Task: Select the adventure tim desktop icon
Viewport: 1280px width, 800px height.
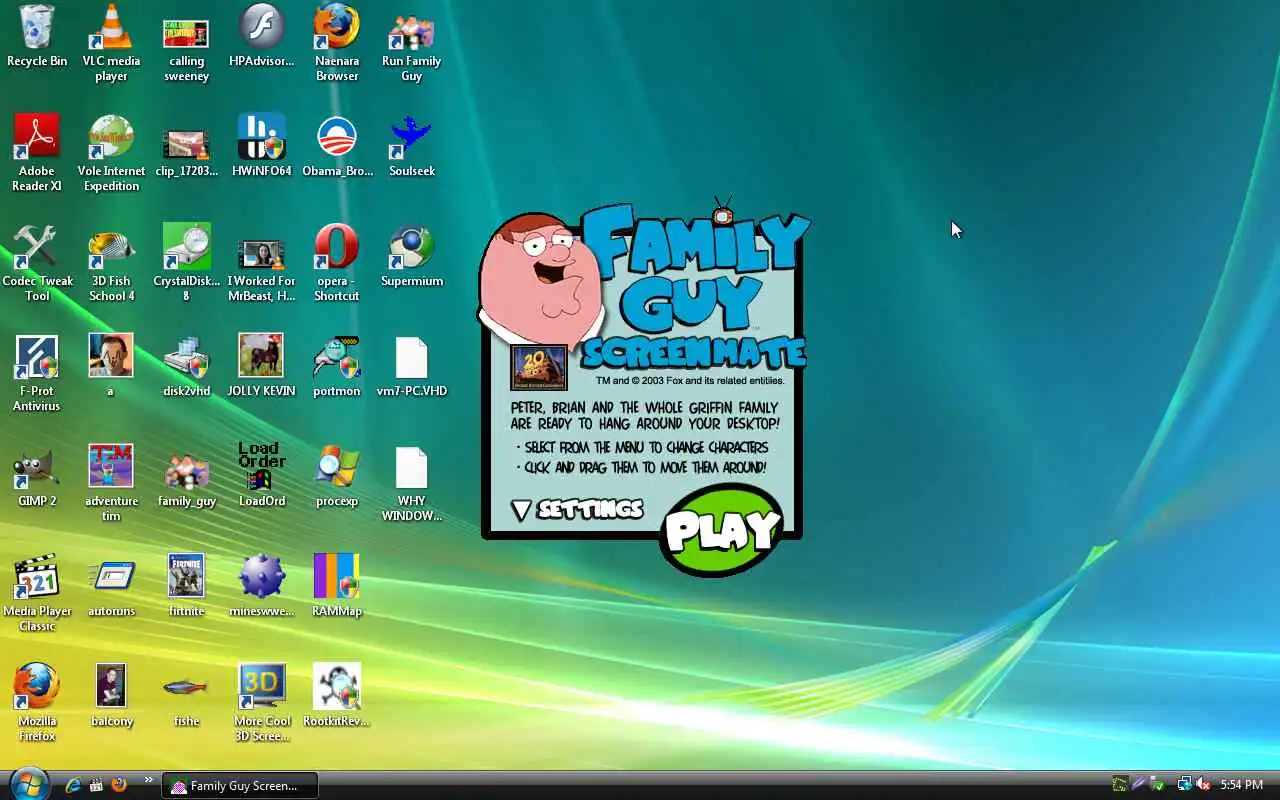Action: 111,482
